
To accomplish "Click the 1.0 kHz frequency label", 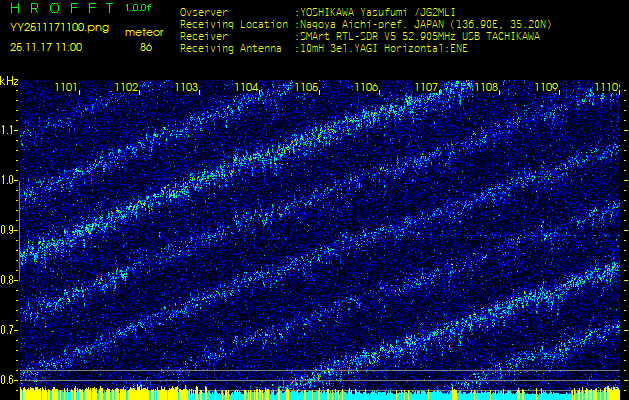I will coord(9,180).
